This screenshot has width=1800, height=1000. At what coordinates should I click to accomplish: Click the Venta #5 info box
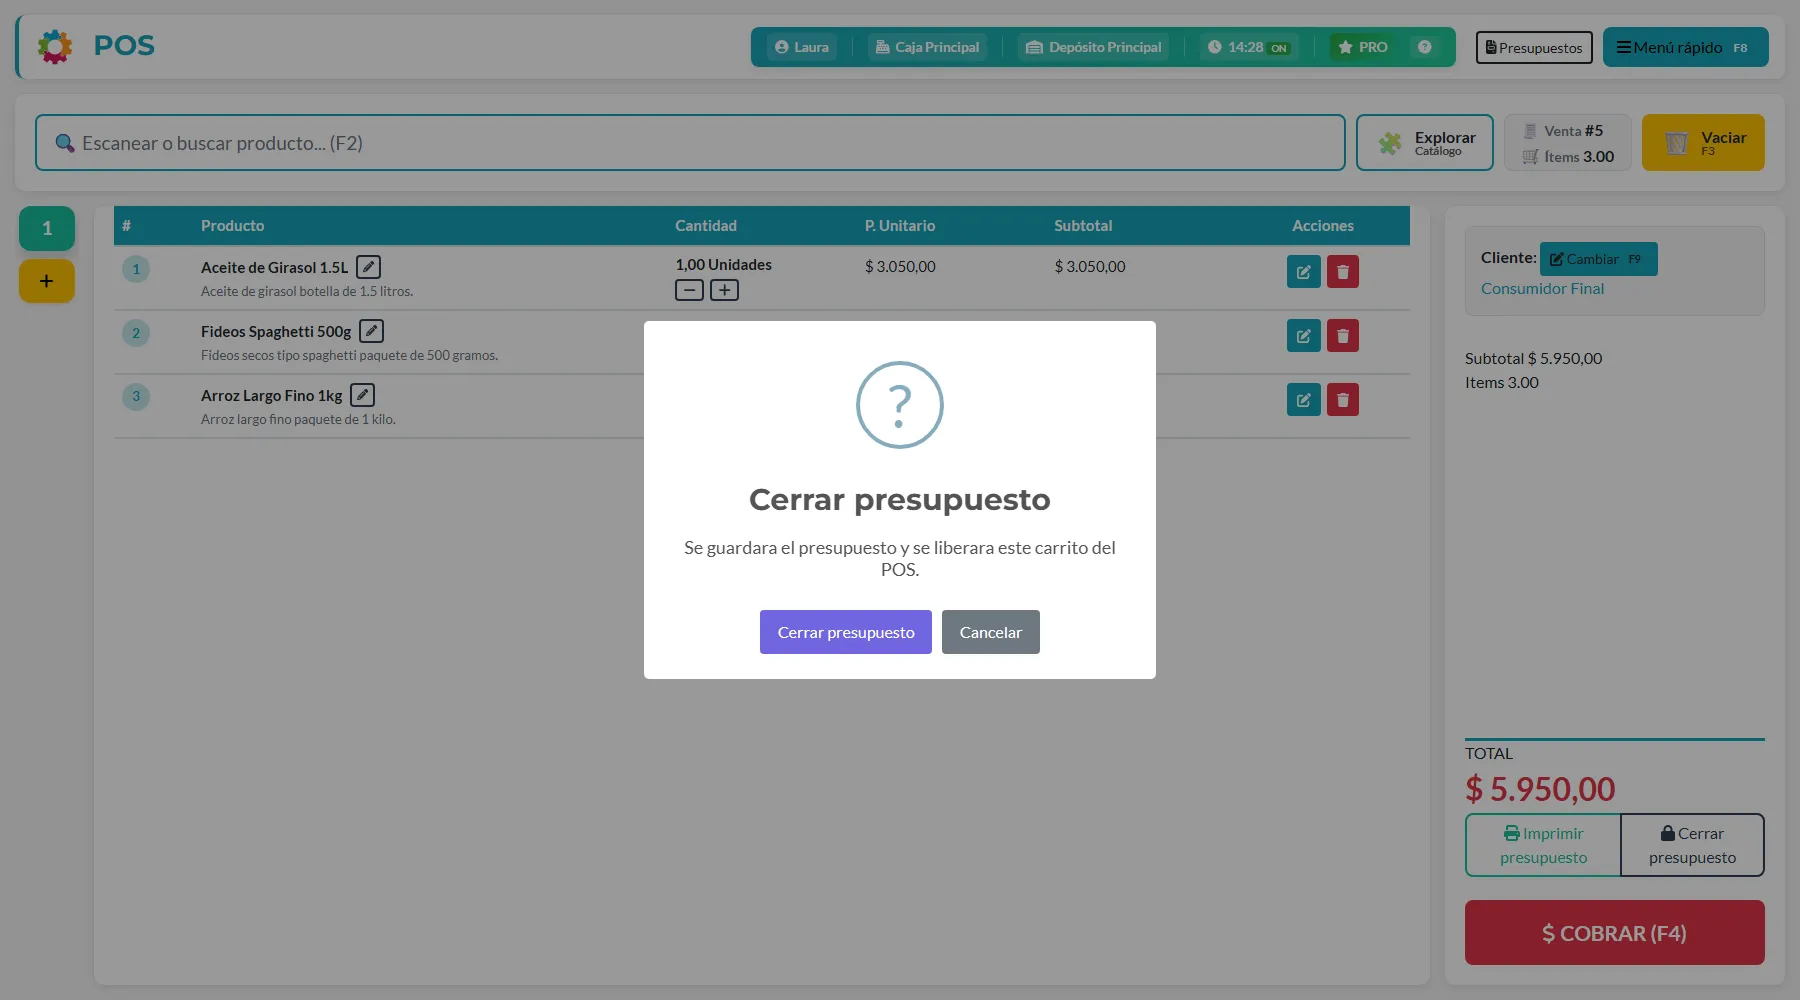1568,143
